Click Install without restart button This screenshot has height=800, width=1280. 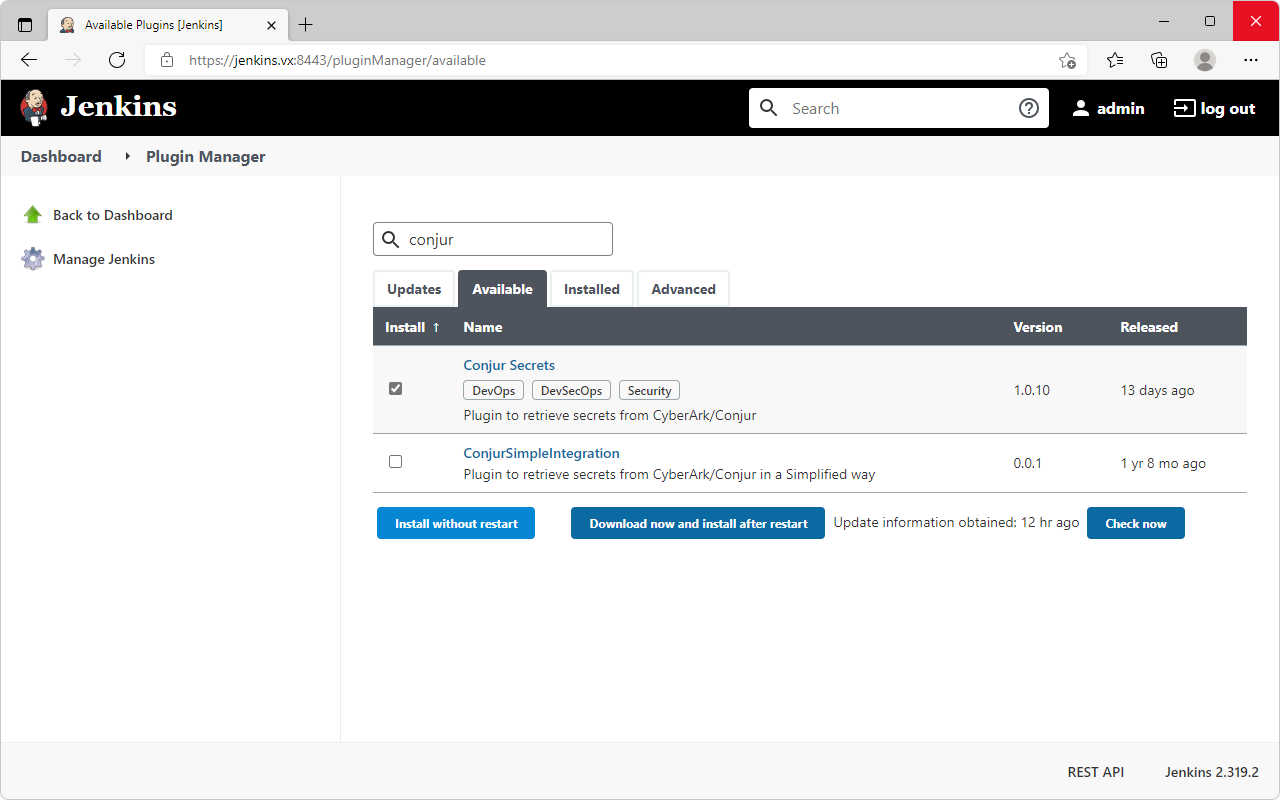click(x=456, y=523)
